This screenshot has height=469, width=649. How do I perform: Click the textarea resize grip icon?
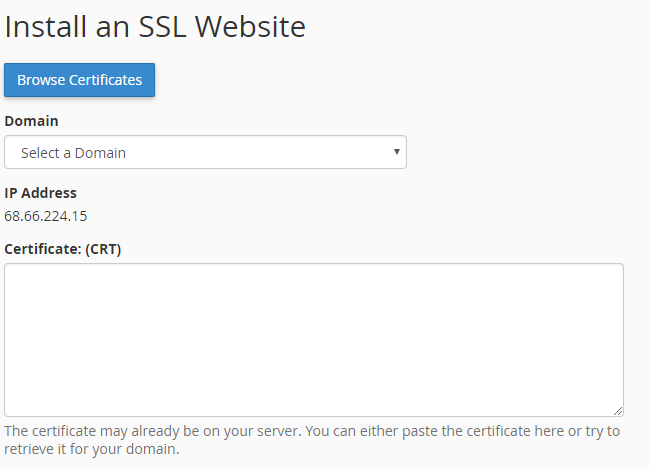[618, 411]
